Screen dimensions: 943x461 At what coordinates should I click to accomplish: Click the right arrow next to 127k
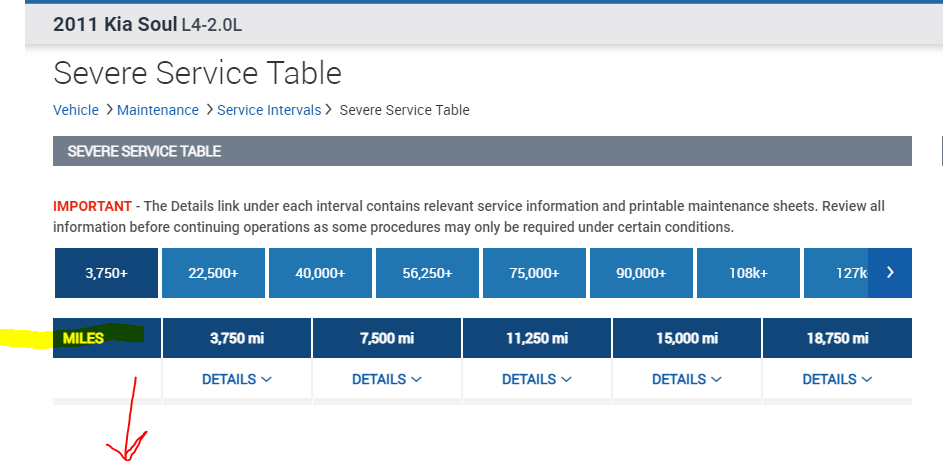pyautogui.click(x=890, y=272)
